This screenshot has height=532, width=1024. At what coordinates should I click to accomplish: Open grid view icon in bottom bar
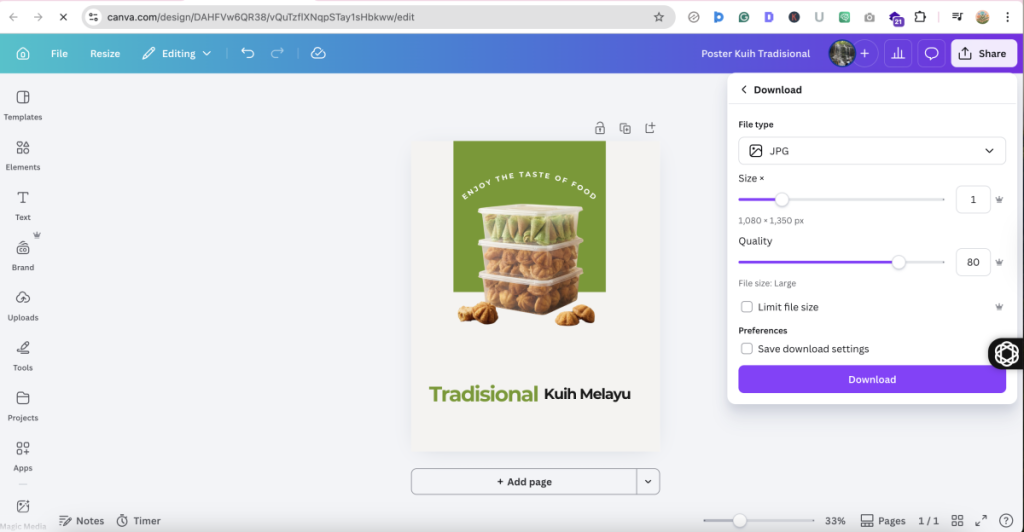(x=957, y=520)
